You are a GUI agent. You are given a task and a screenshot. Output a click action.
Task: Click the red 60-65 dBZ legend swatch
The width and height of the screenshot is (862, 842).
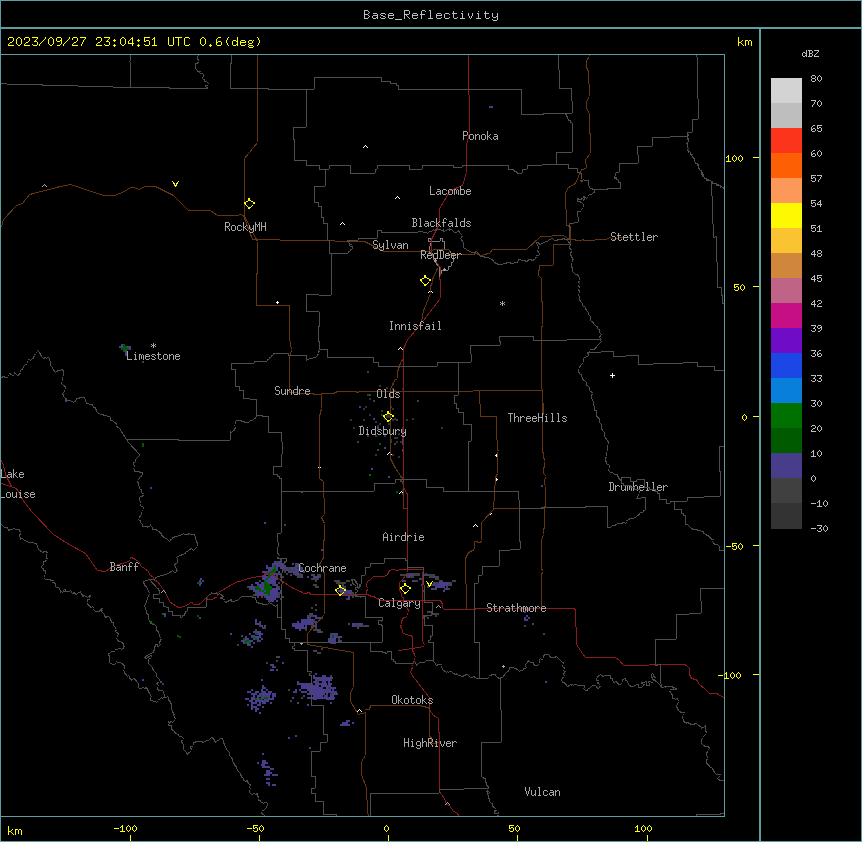786,141
